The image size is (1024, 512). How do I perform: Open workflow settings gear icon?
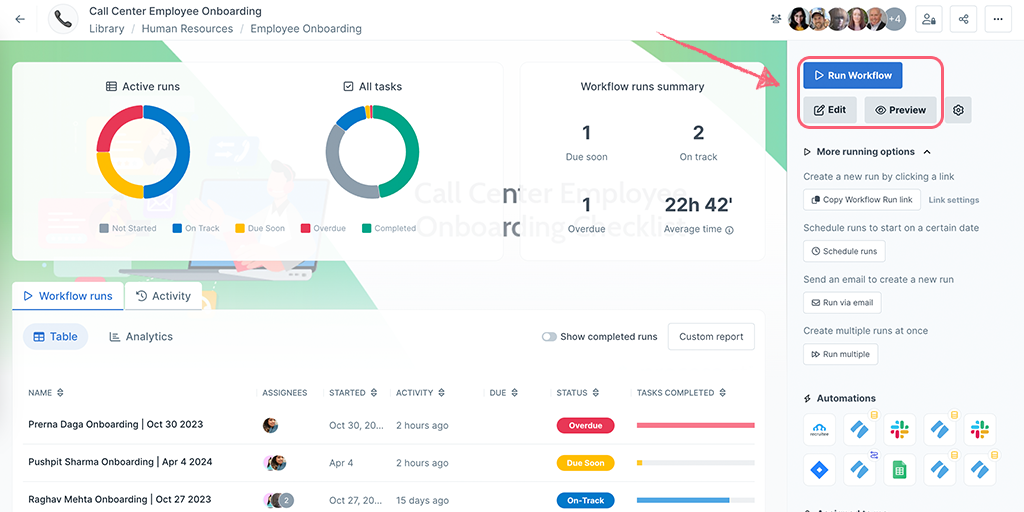coord(958,110)
